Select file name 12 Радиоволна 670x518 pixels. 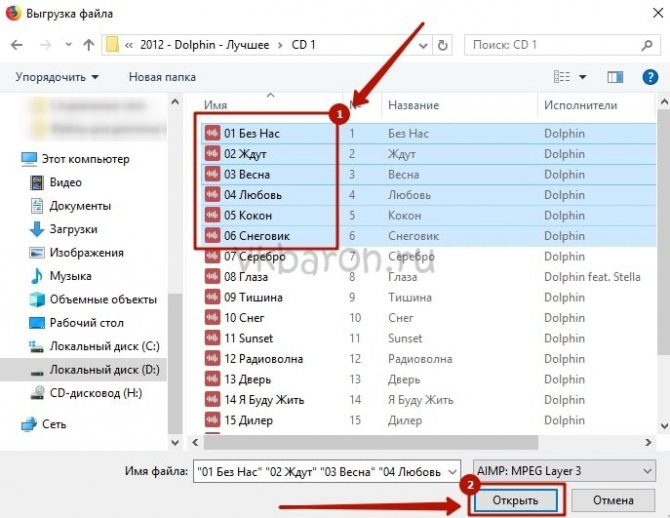coord(264,359)
